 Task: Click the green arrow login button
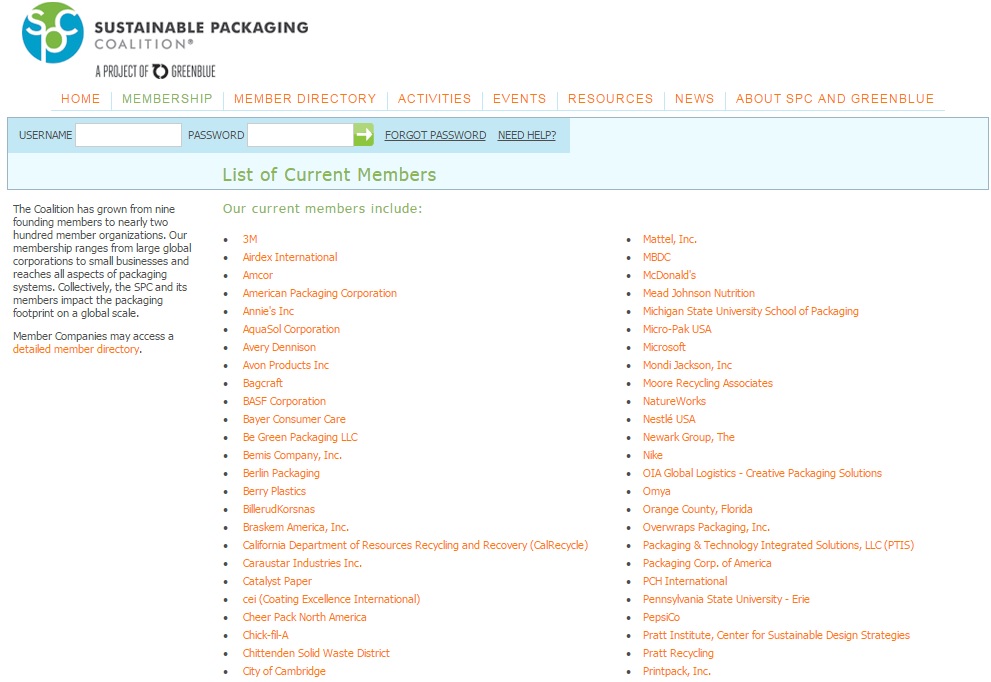pos(364,135)
